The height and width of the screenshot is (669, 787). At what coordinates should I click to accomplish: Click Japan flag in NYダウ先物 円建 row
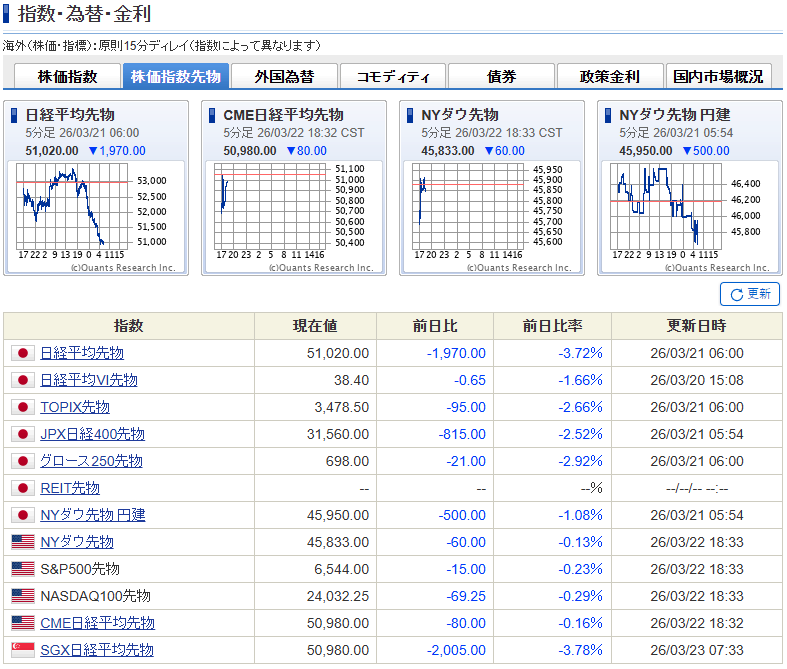pos(23,515)
